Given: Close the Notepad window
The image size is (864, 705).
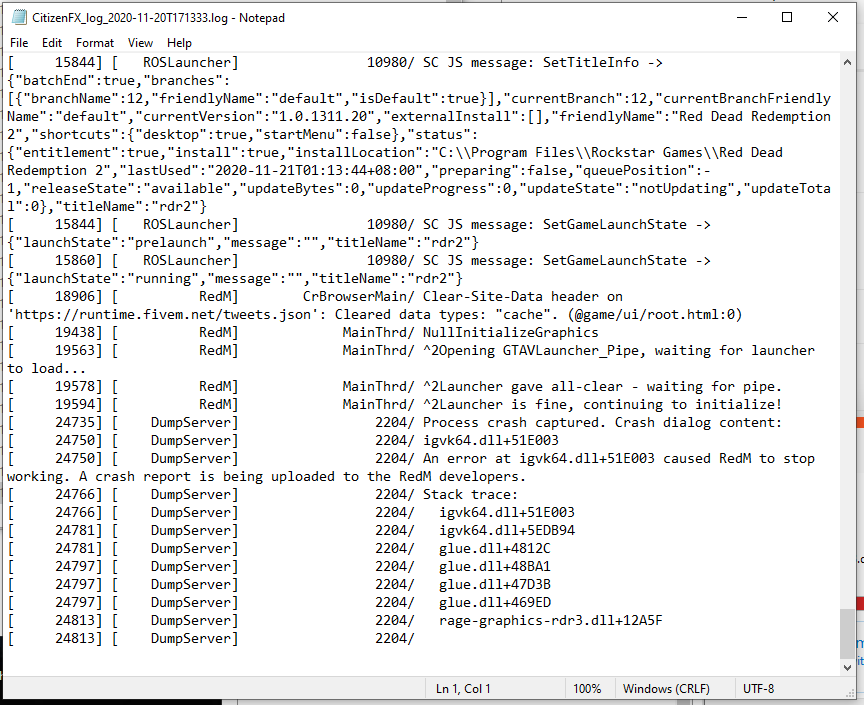Looking at the screenshot, I should (x=833, y=17).
